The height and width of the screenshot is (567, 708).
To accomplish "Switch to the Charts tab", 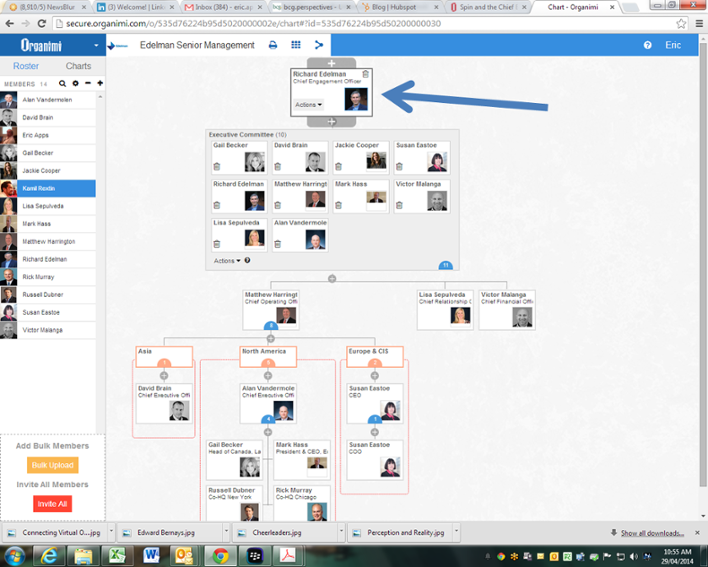I will click(78, 66).
